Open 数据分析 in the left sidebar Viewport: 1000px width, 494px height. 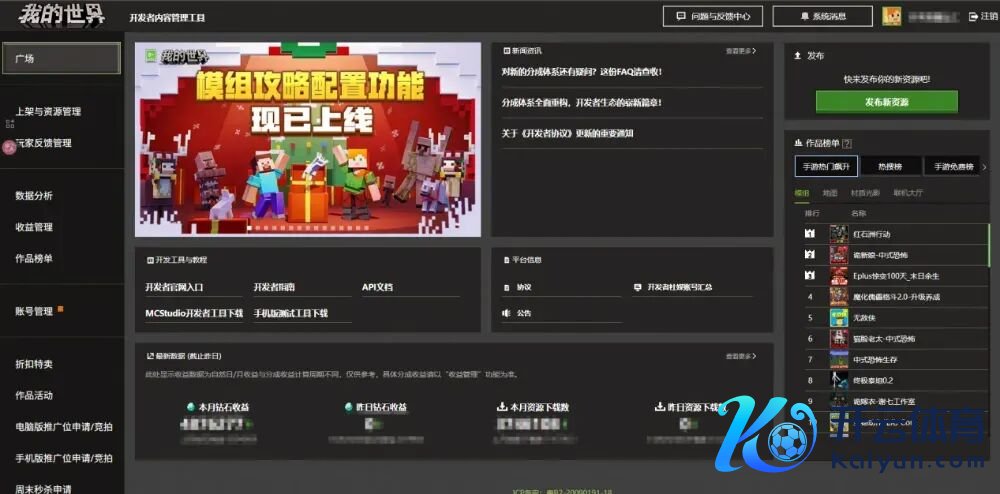pyautogui.click(x=34, y=196)
